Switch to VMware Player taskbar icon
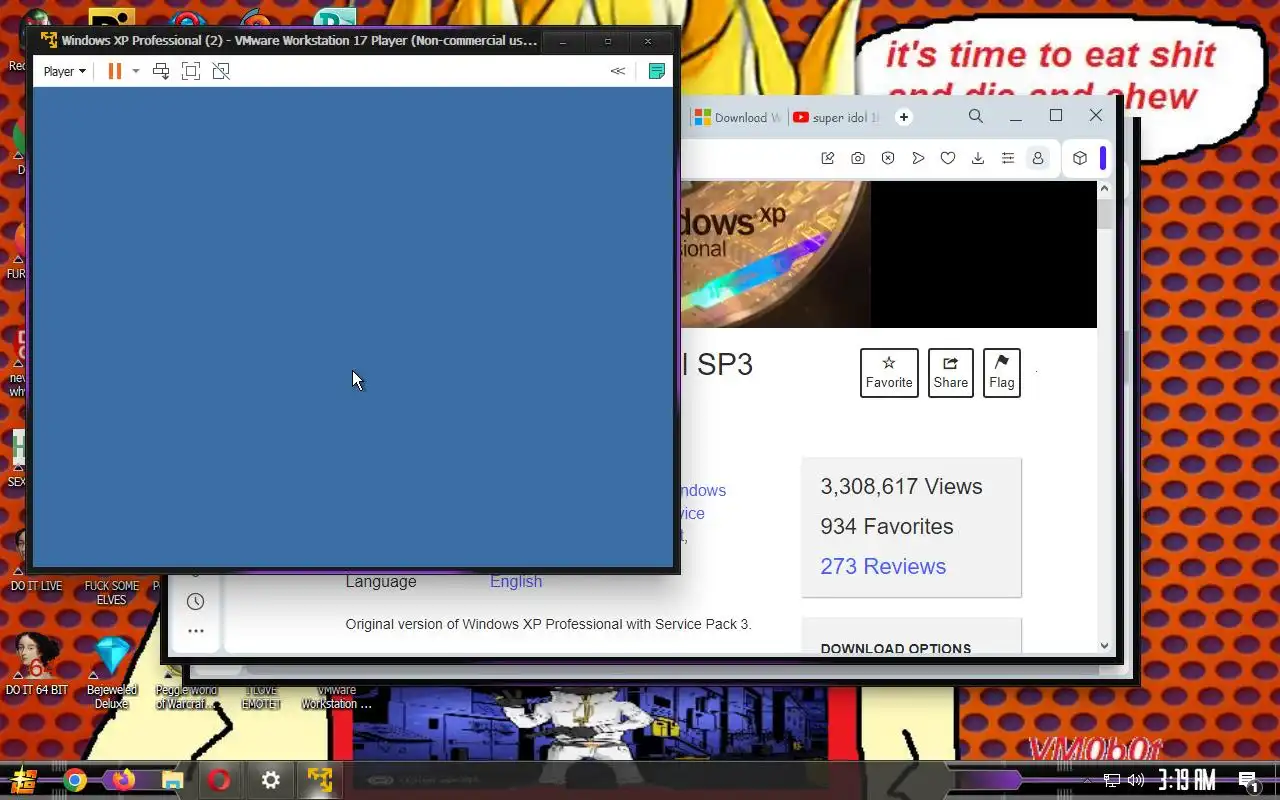The height and width of the screenshot is (800, 1280). (x=320, y=780)
